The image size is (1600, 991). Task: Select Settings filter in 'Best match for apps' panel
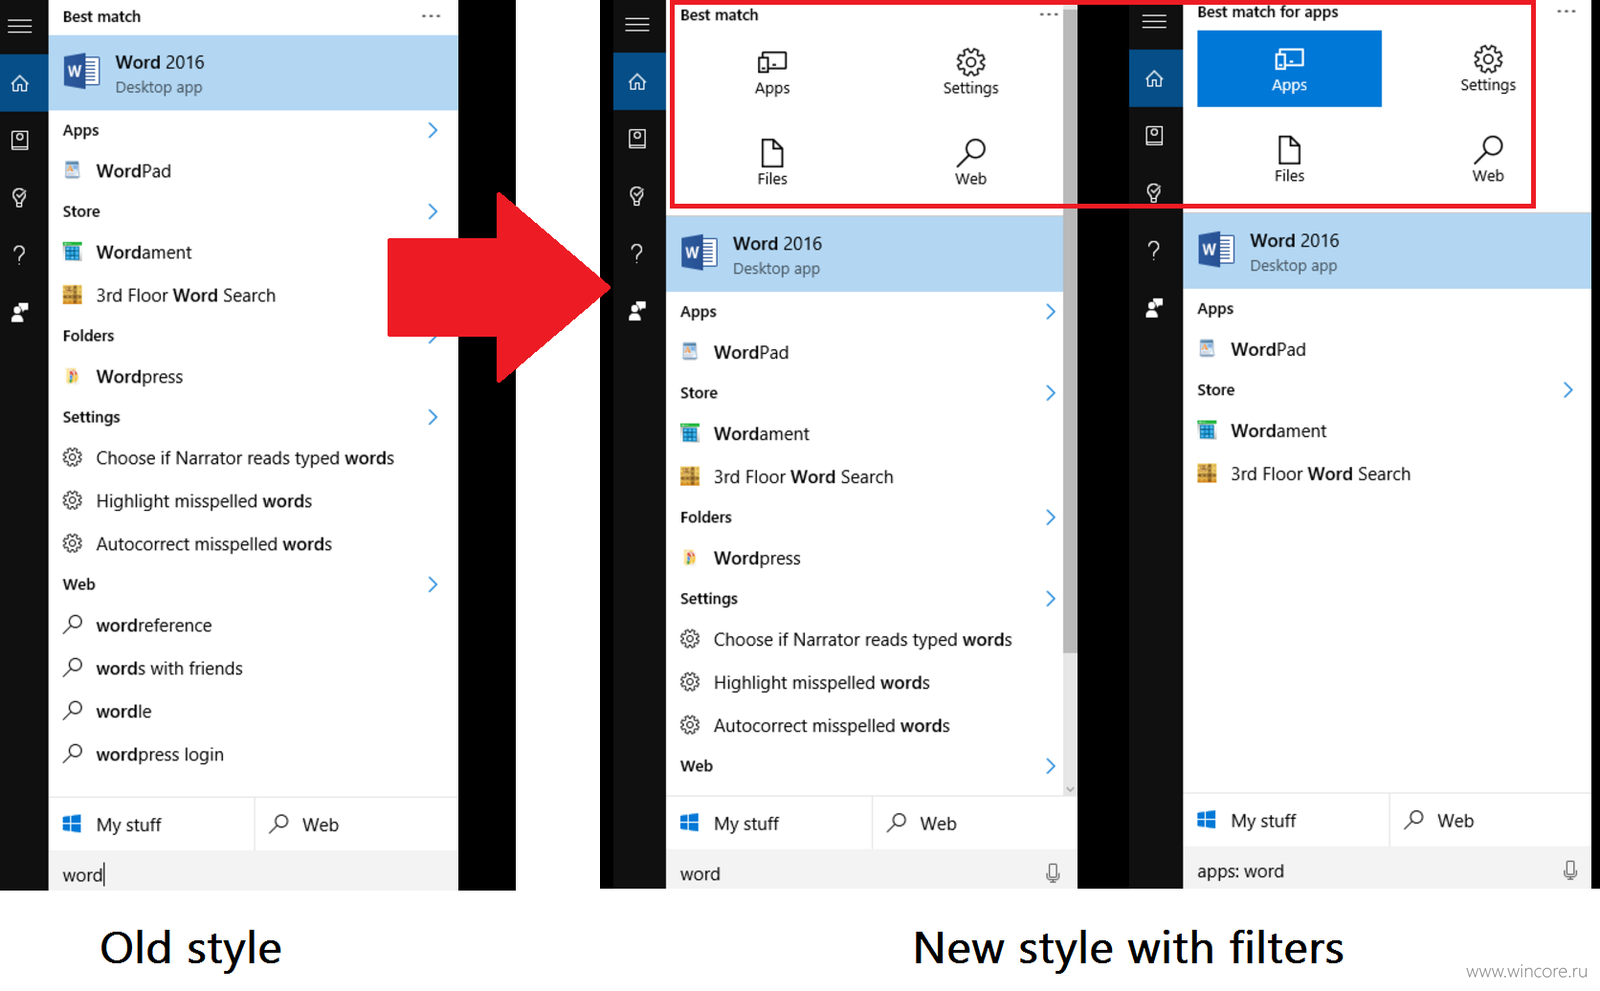click(1487, 69)
